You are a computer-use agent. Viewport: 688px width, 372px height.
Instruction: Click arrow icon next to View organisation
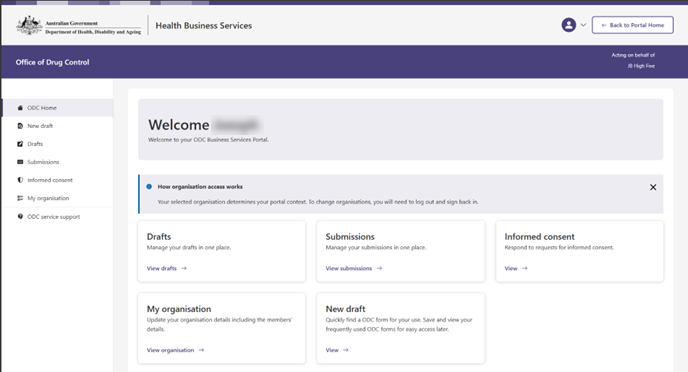pos(201,350)
